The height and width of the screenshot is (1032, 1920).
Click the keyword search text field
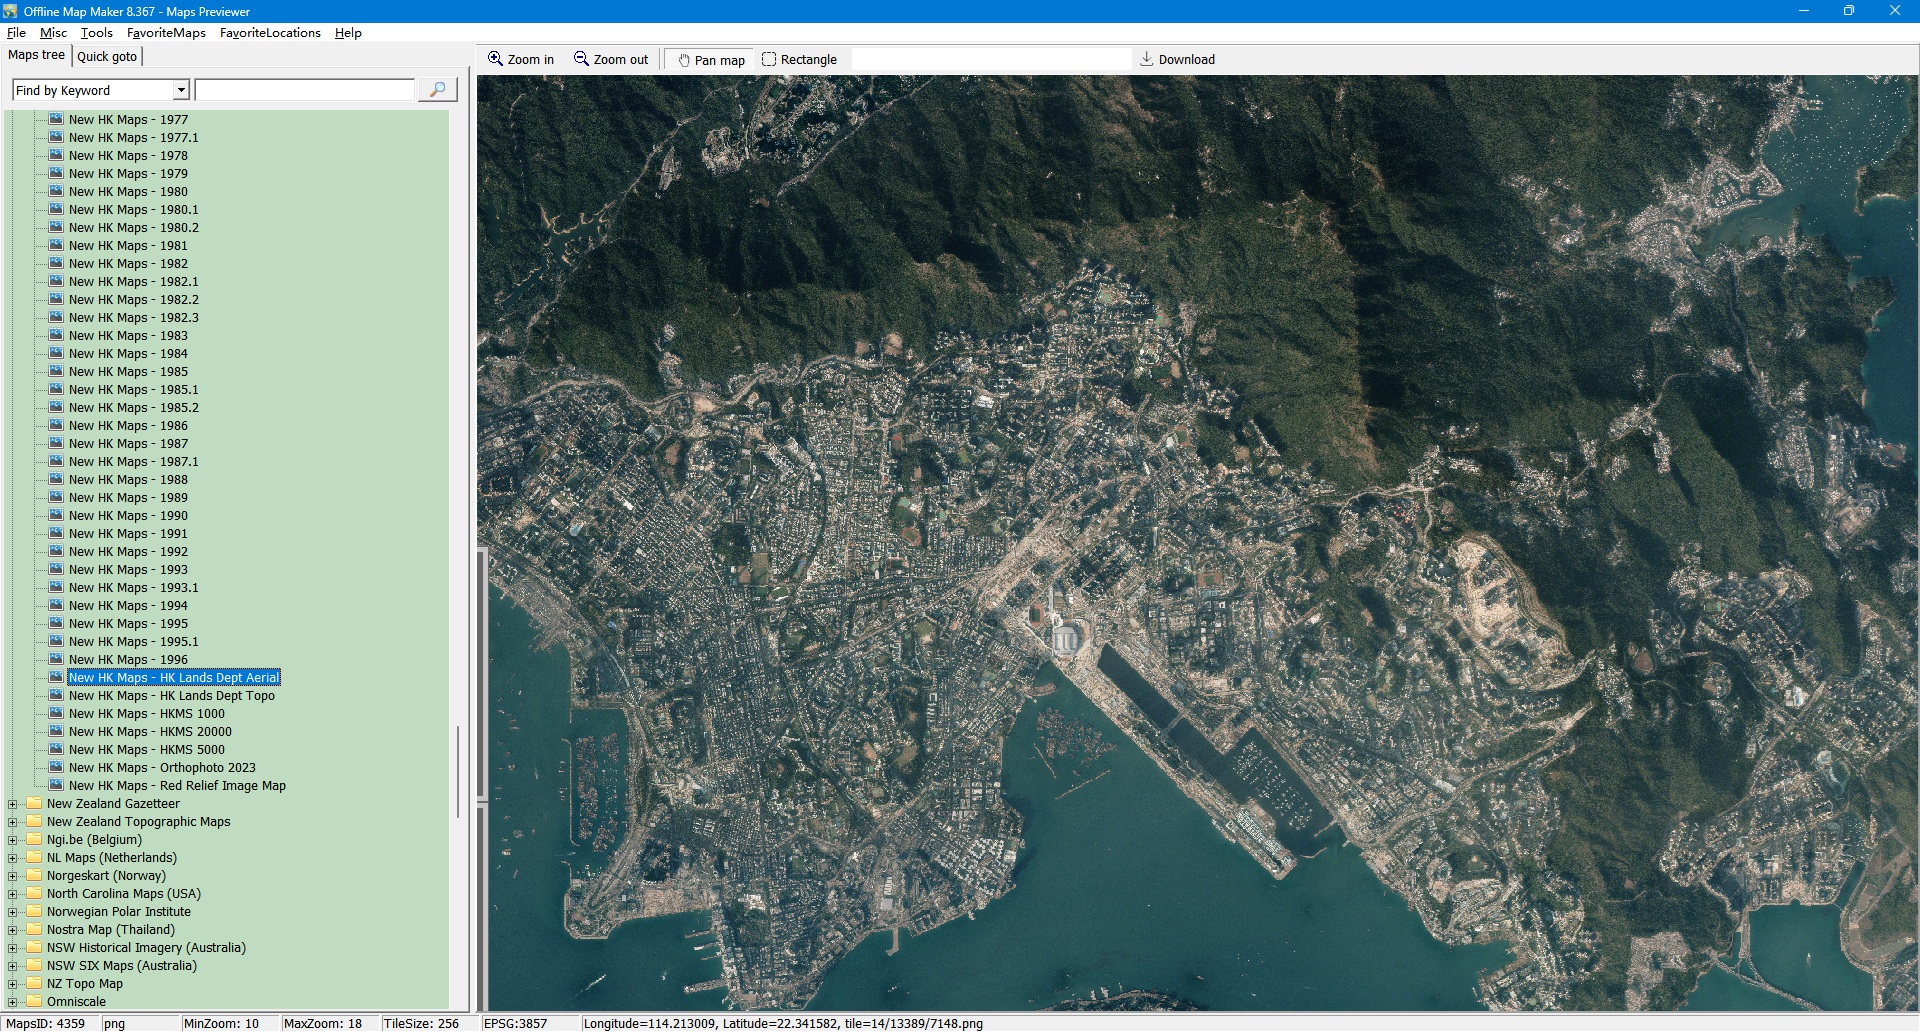point(304,90)
